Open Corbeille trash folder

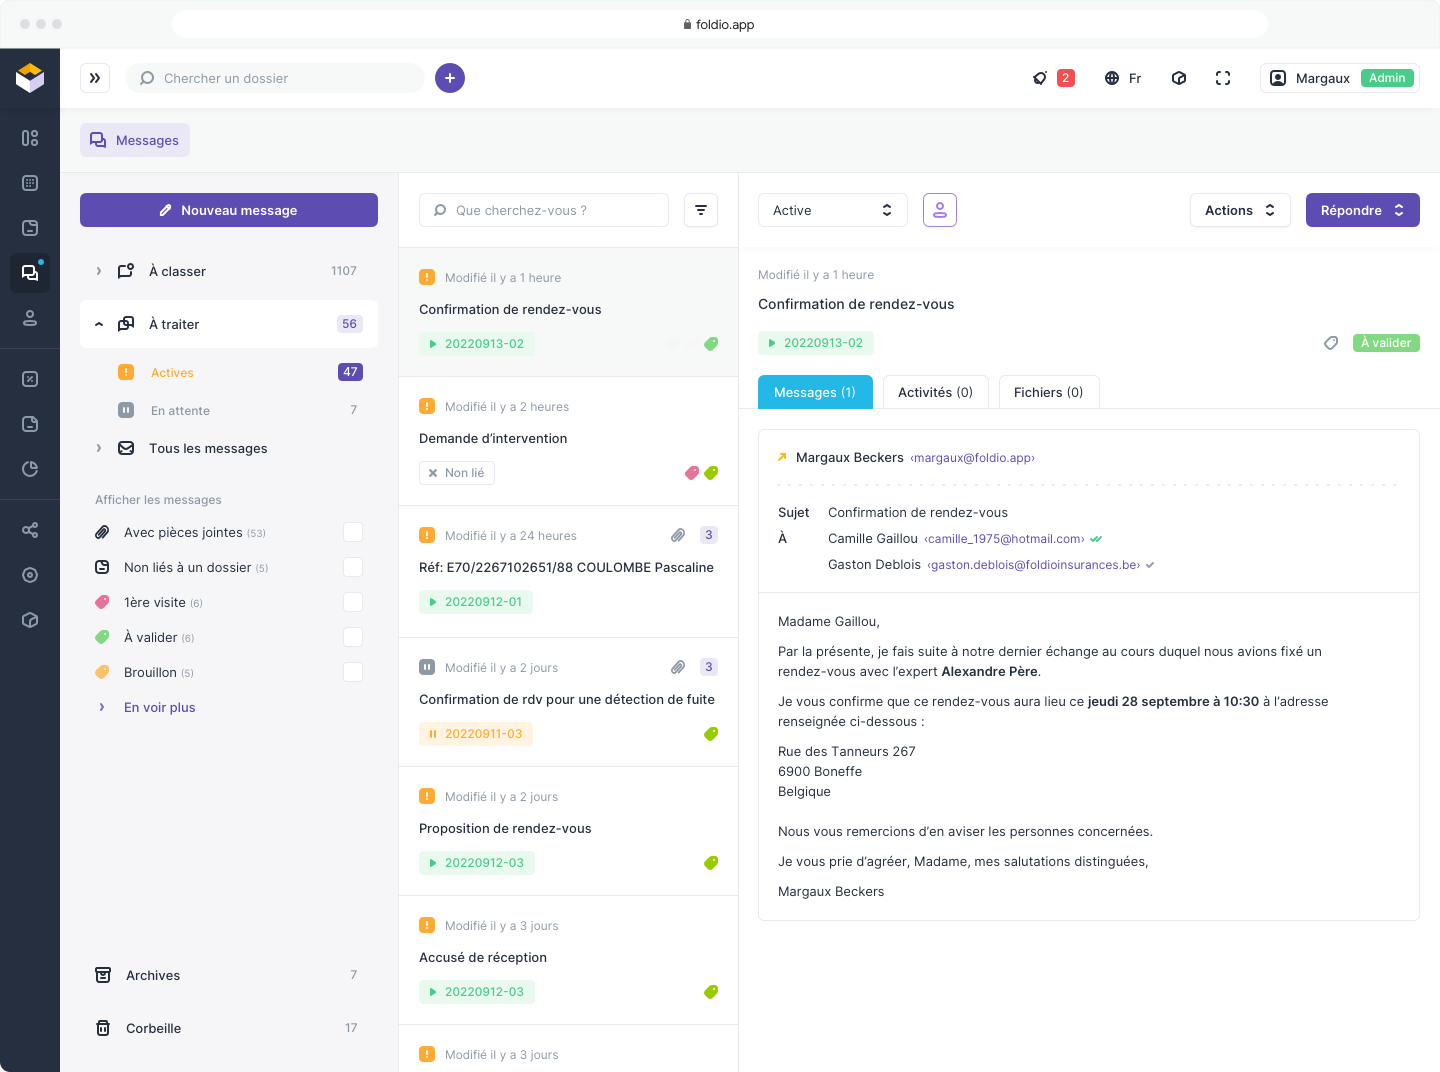228,1028
